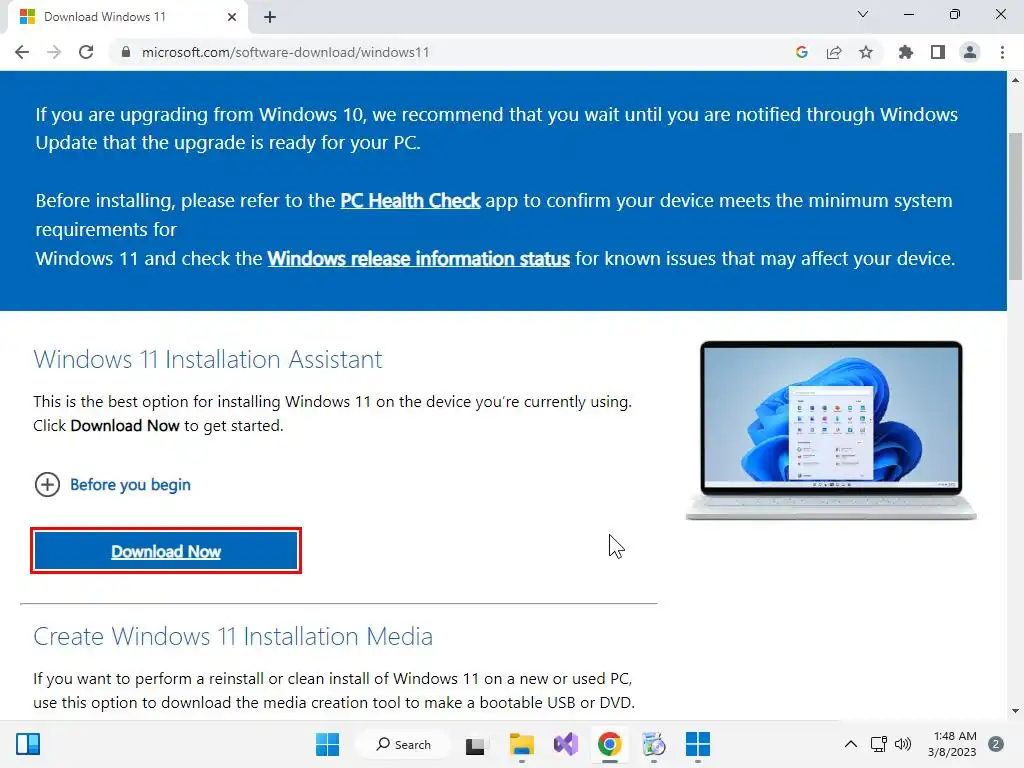Open network status in system tray
Screen dimensions: 1024x768
[x=879, y=744]
